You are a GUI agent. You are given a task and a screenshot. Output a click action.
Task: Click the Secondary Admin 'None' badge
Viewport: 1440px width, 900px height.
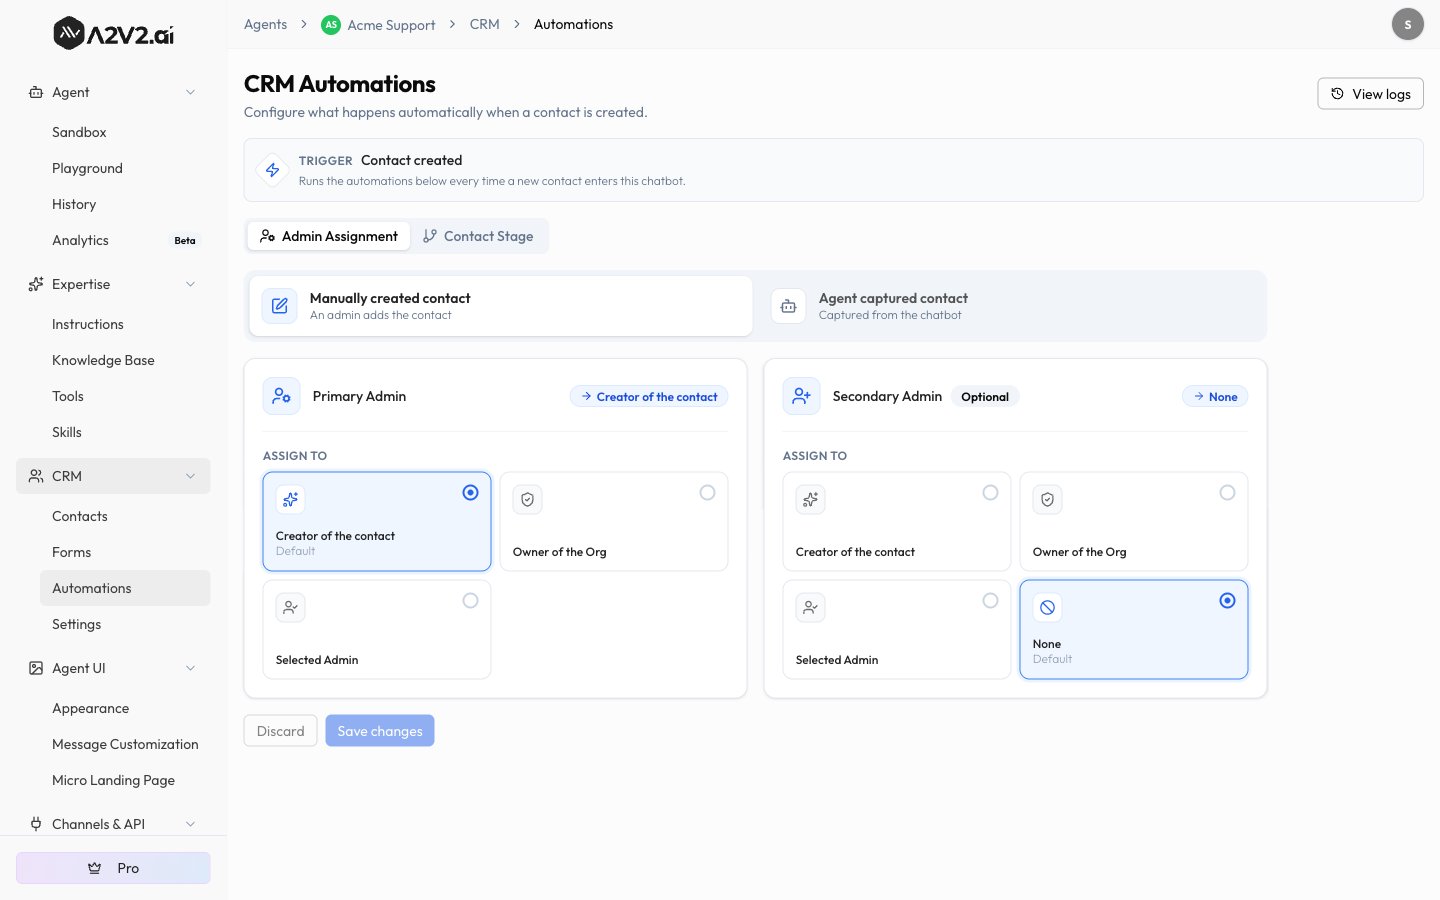(x=1215, y=397)
